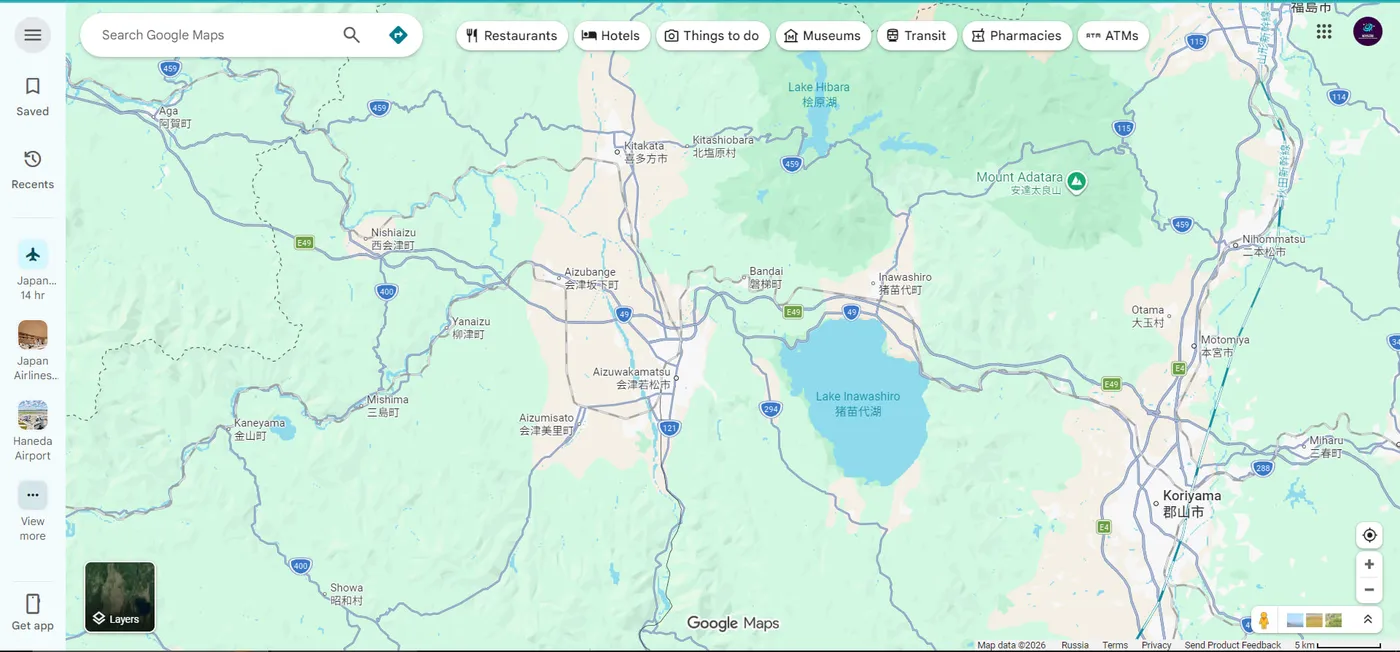The image size is (1400, 652).
Task: Open the Japan 14 hr flight shortcut
Action: [33, 270]
